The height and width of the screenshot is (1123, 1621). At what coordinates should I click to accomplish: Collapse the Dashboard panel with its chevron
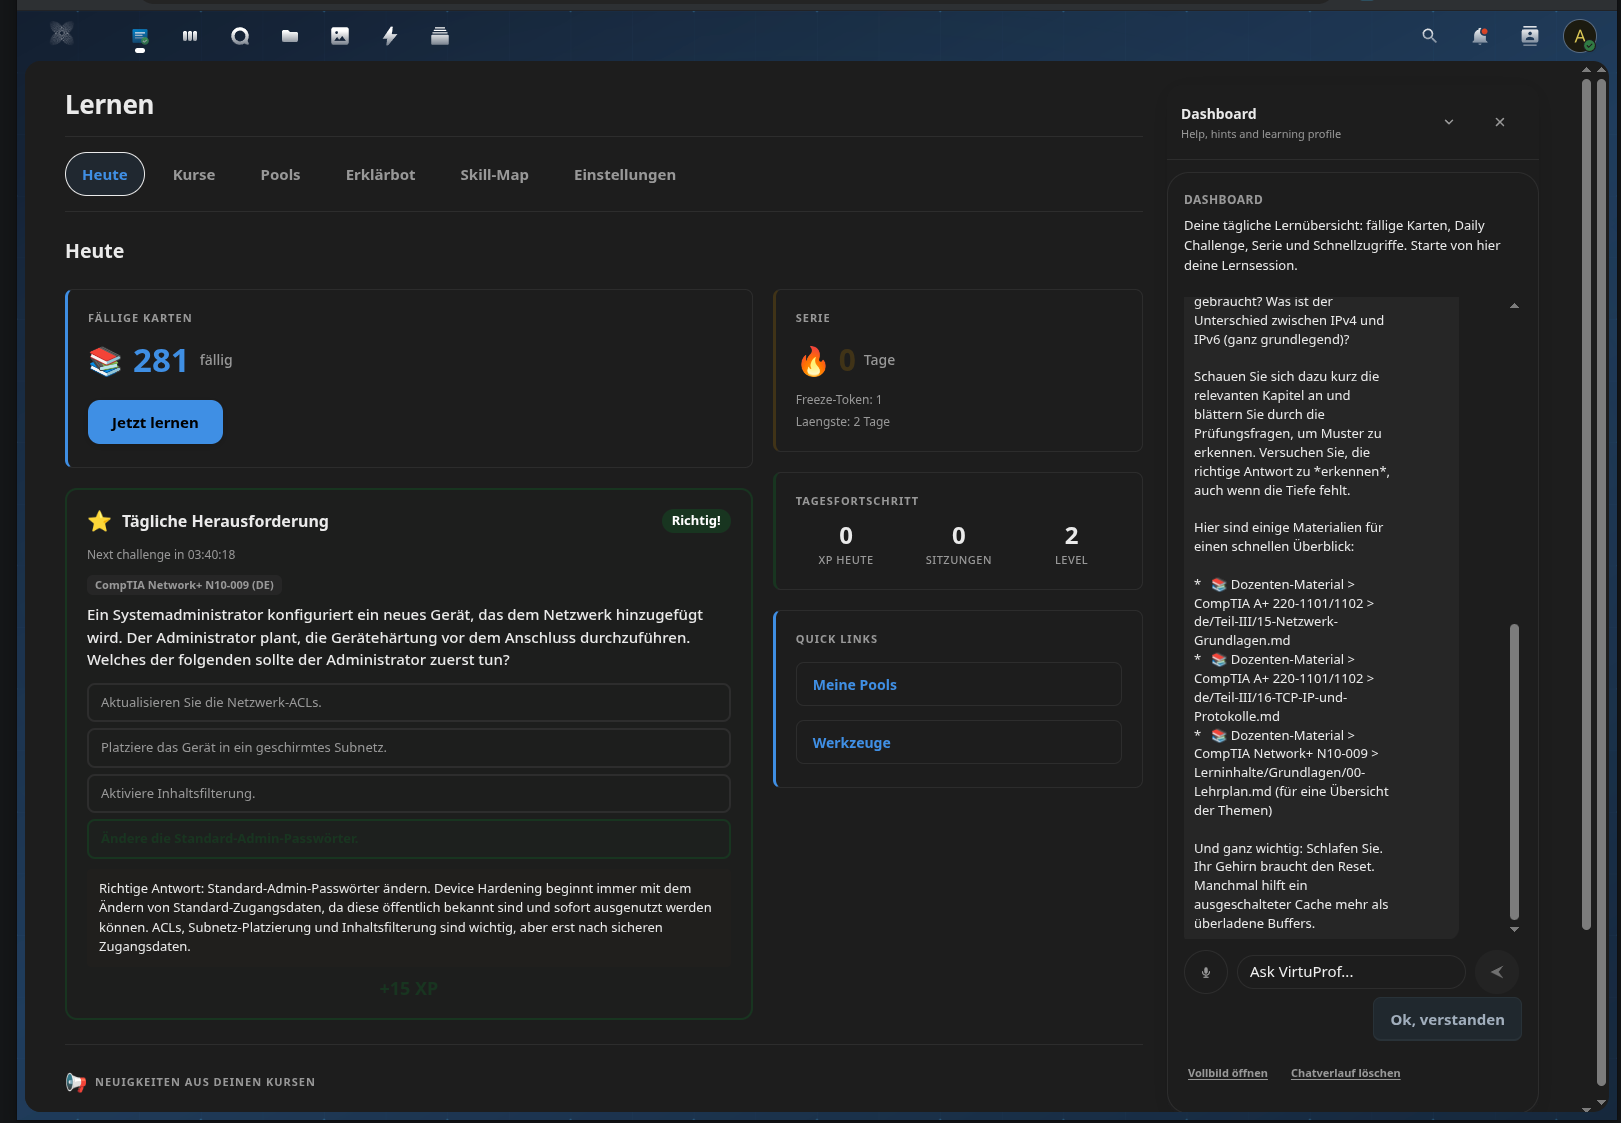pyautogui.click(x=1448, y=121)
